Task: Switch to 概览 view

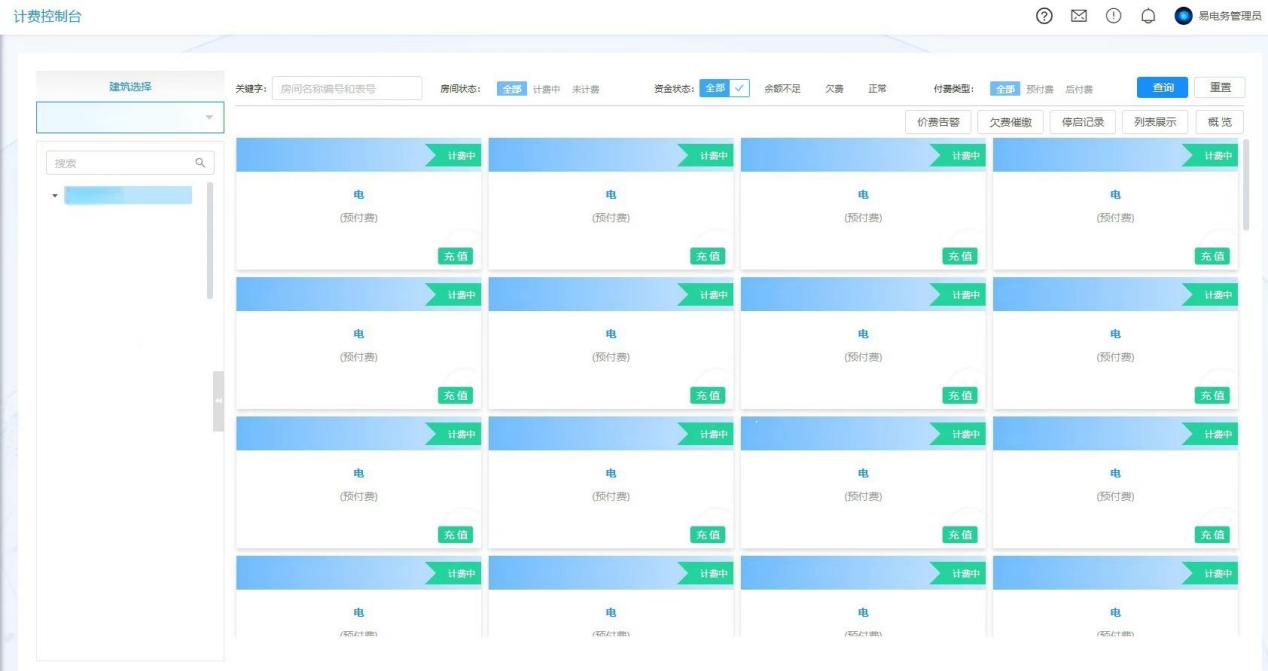Action: coord(1219,122)
